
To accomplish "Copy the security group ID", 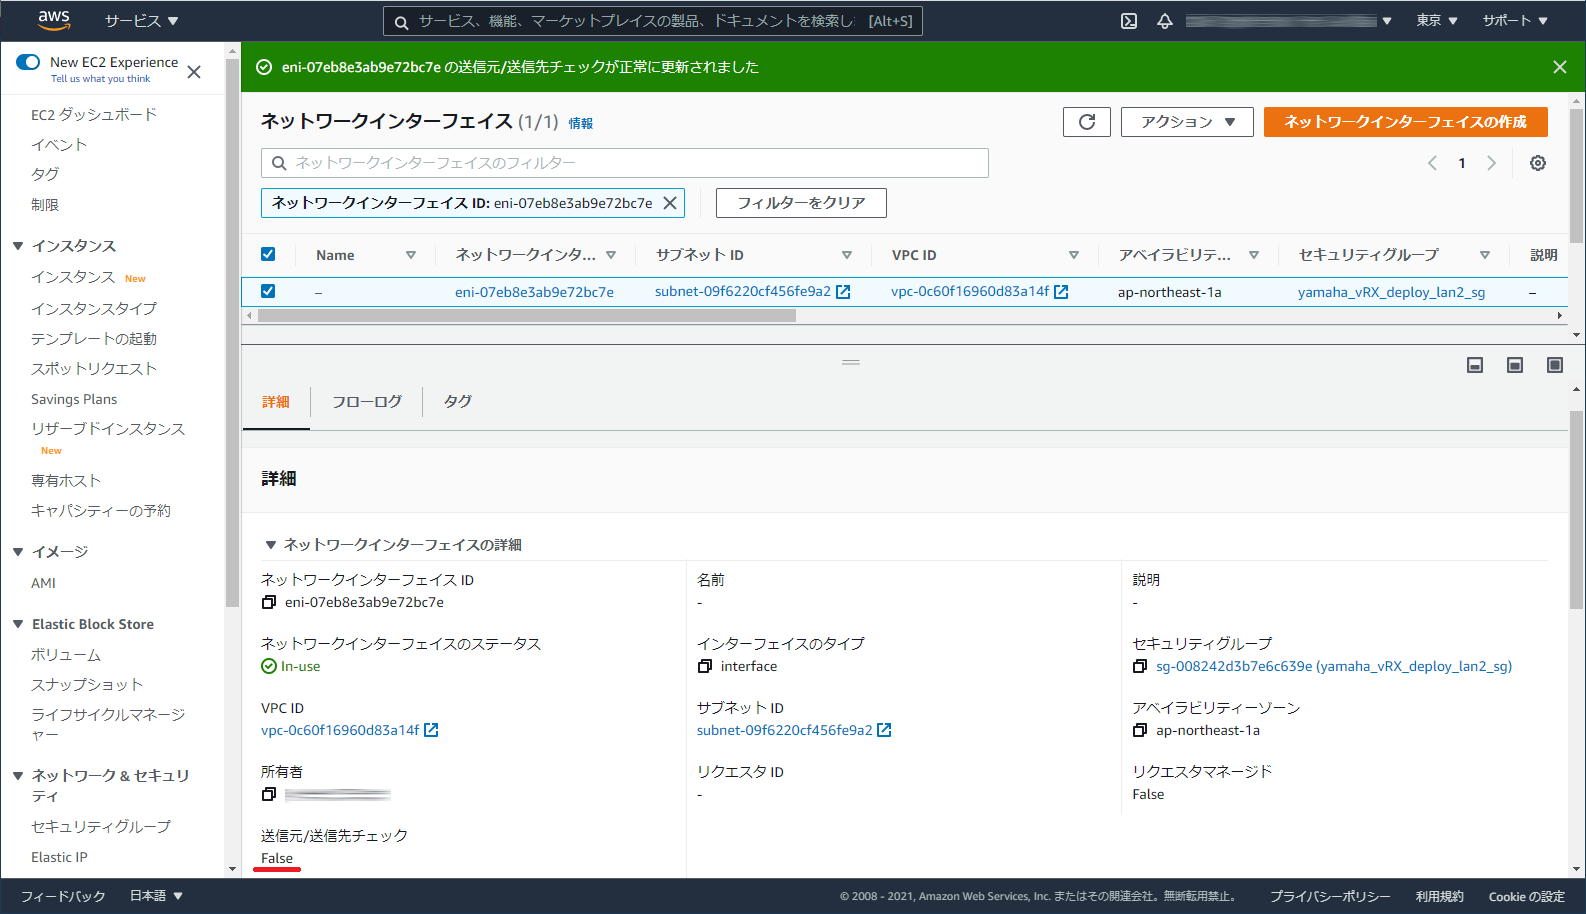I will pos(1139,666).
